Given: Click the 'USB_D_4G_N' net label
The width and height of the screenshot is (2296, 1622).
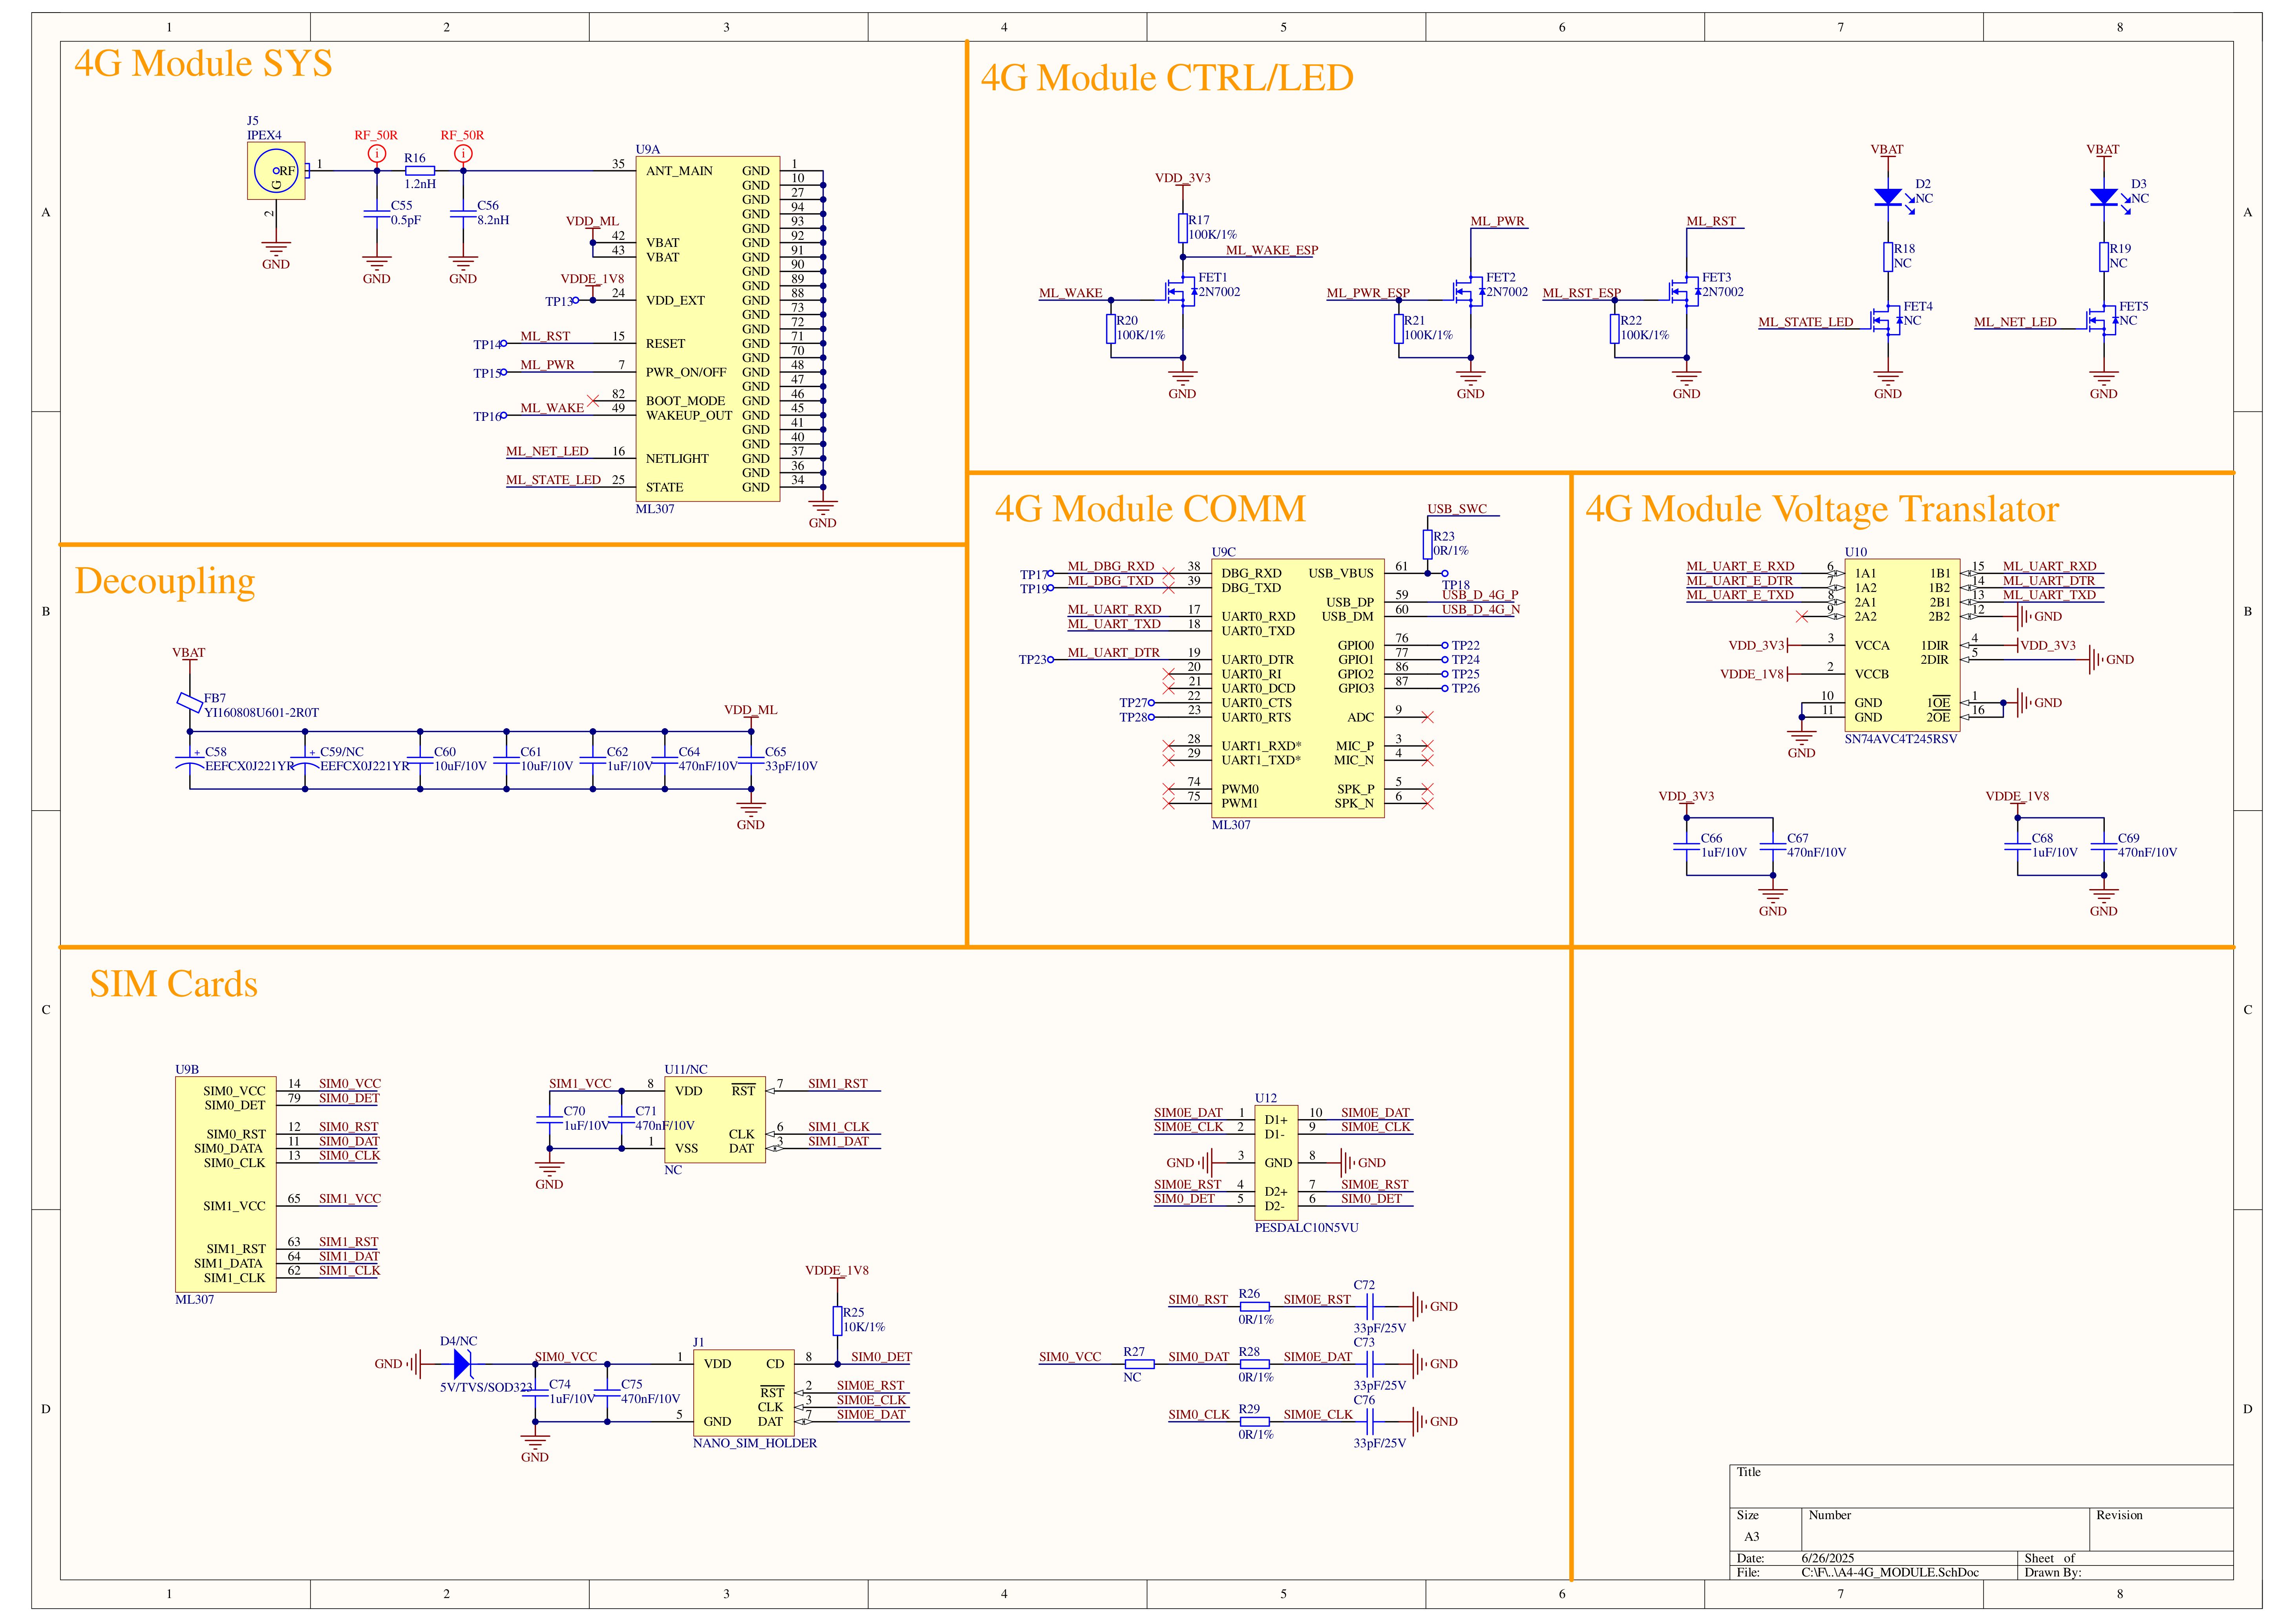Looking at the screenshot, I should [x=1480, y=609].
